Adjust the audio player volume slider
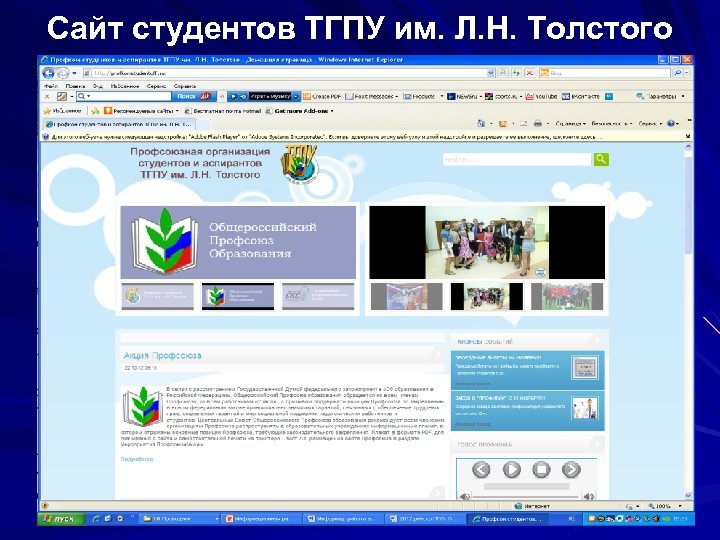The image size is (720, 540). 526,496
